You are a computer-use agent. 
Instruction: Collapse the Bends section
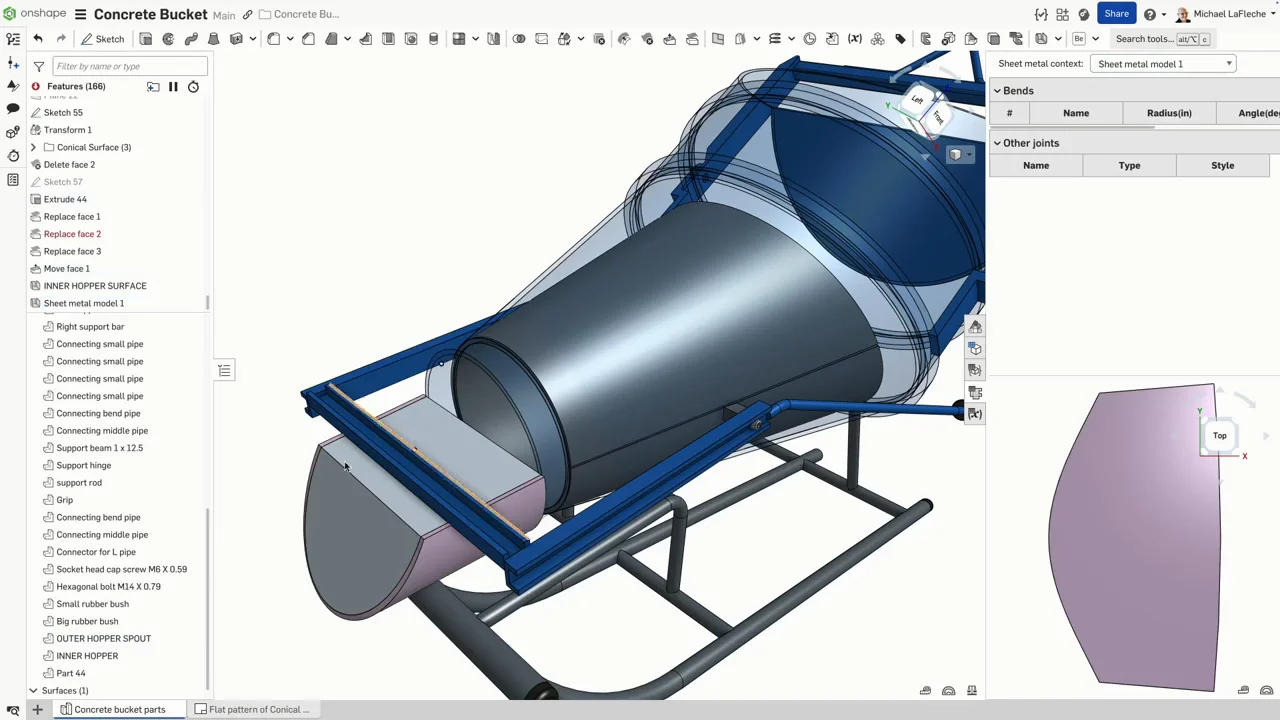997,91
